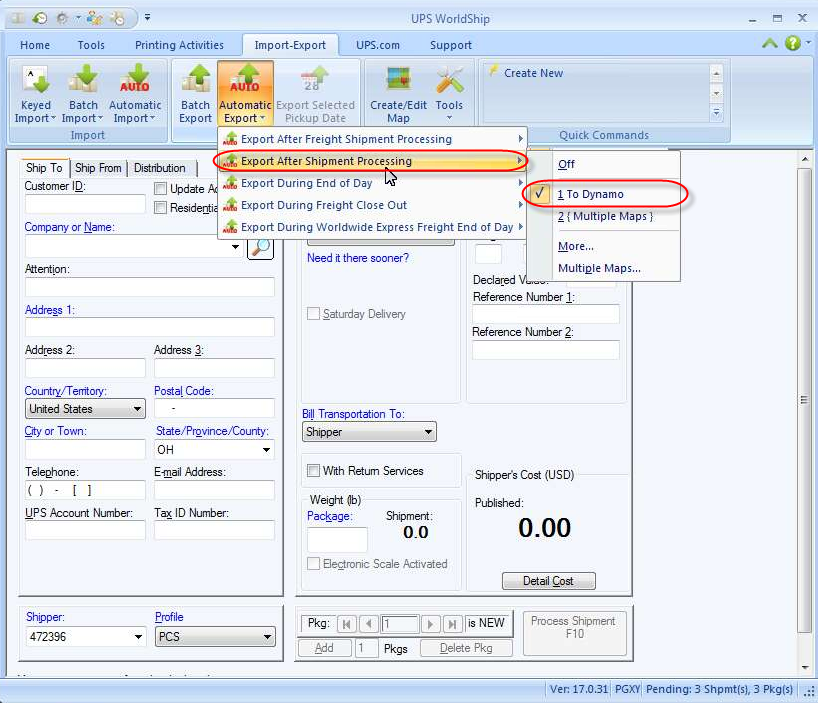The width and height of the screenshot is (818, 703).
Task: Check the Update Address Book checkbox
Action: point(161,189)
